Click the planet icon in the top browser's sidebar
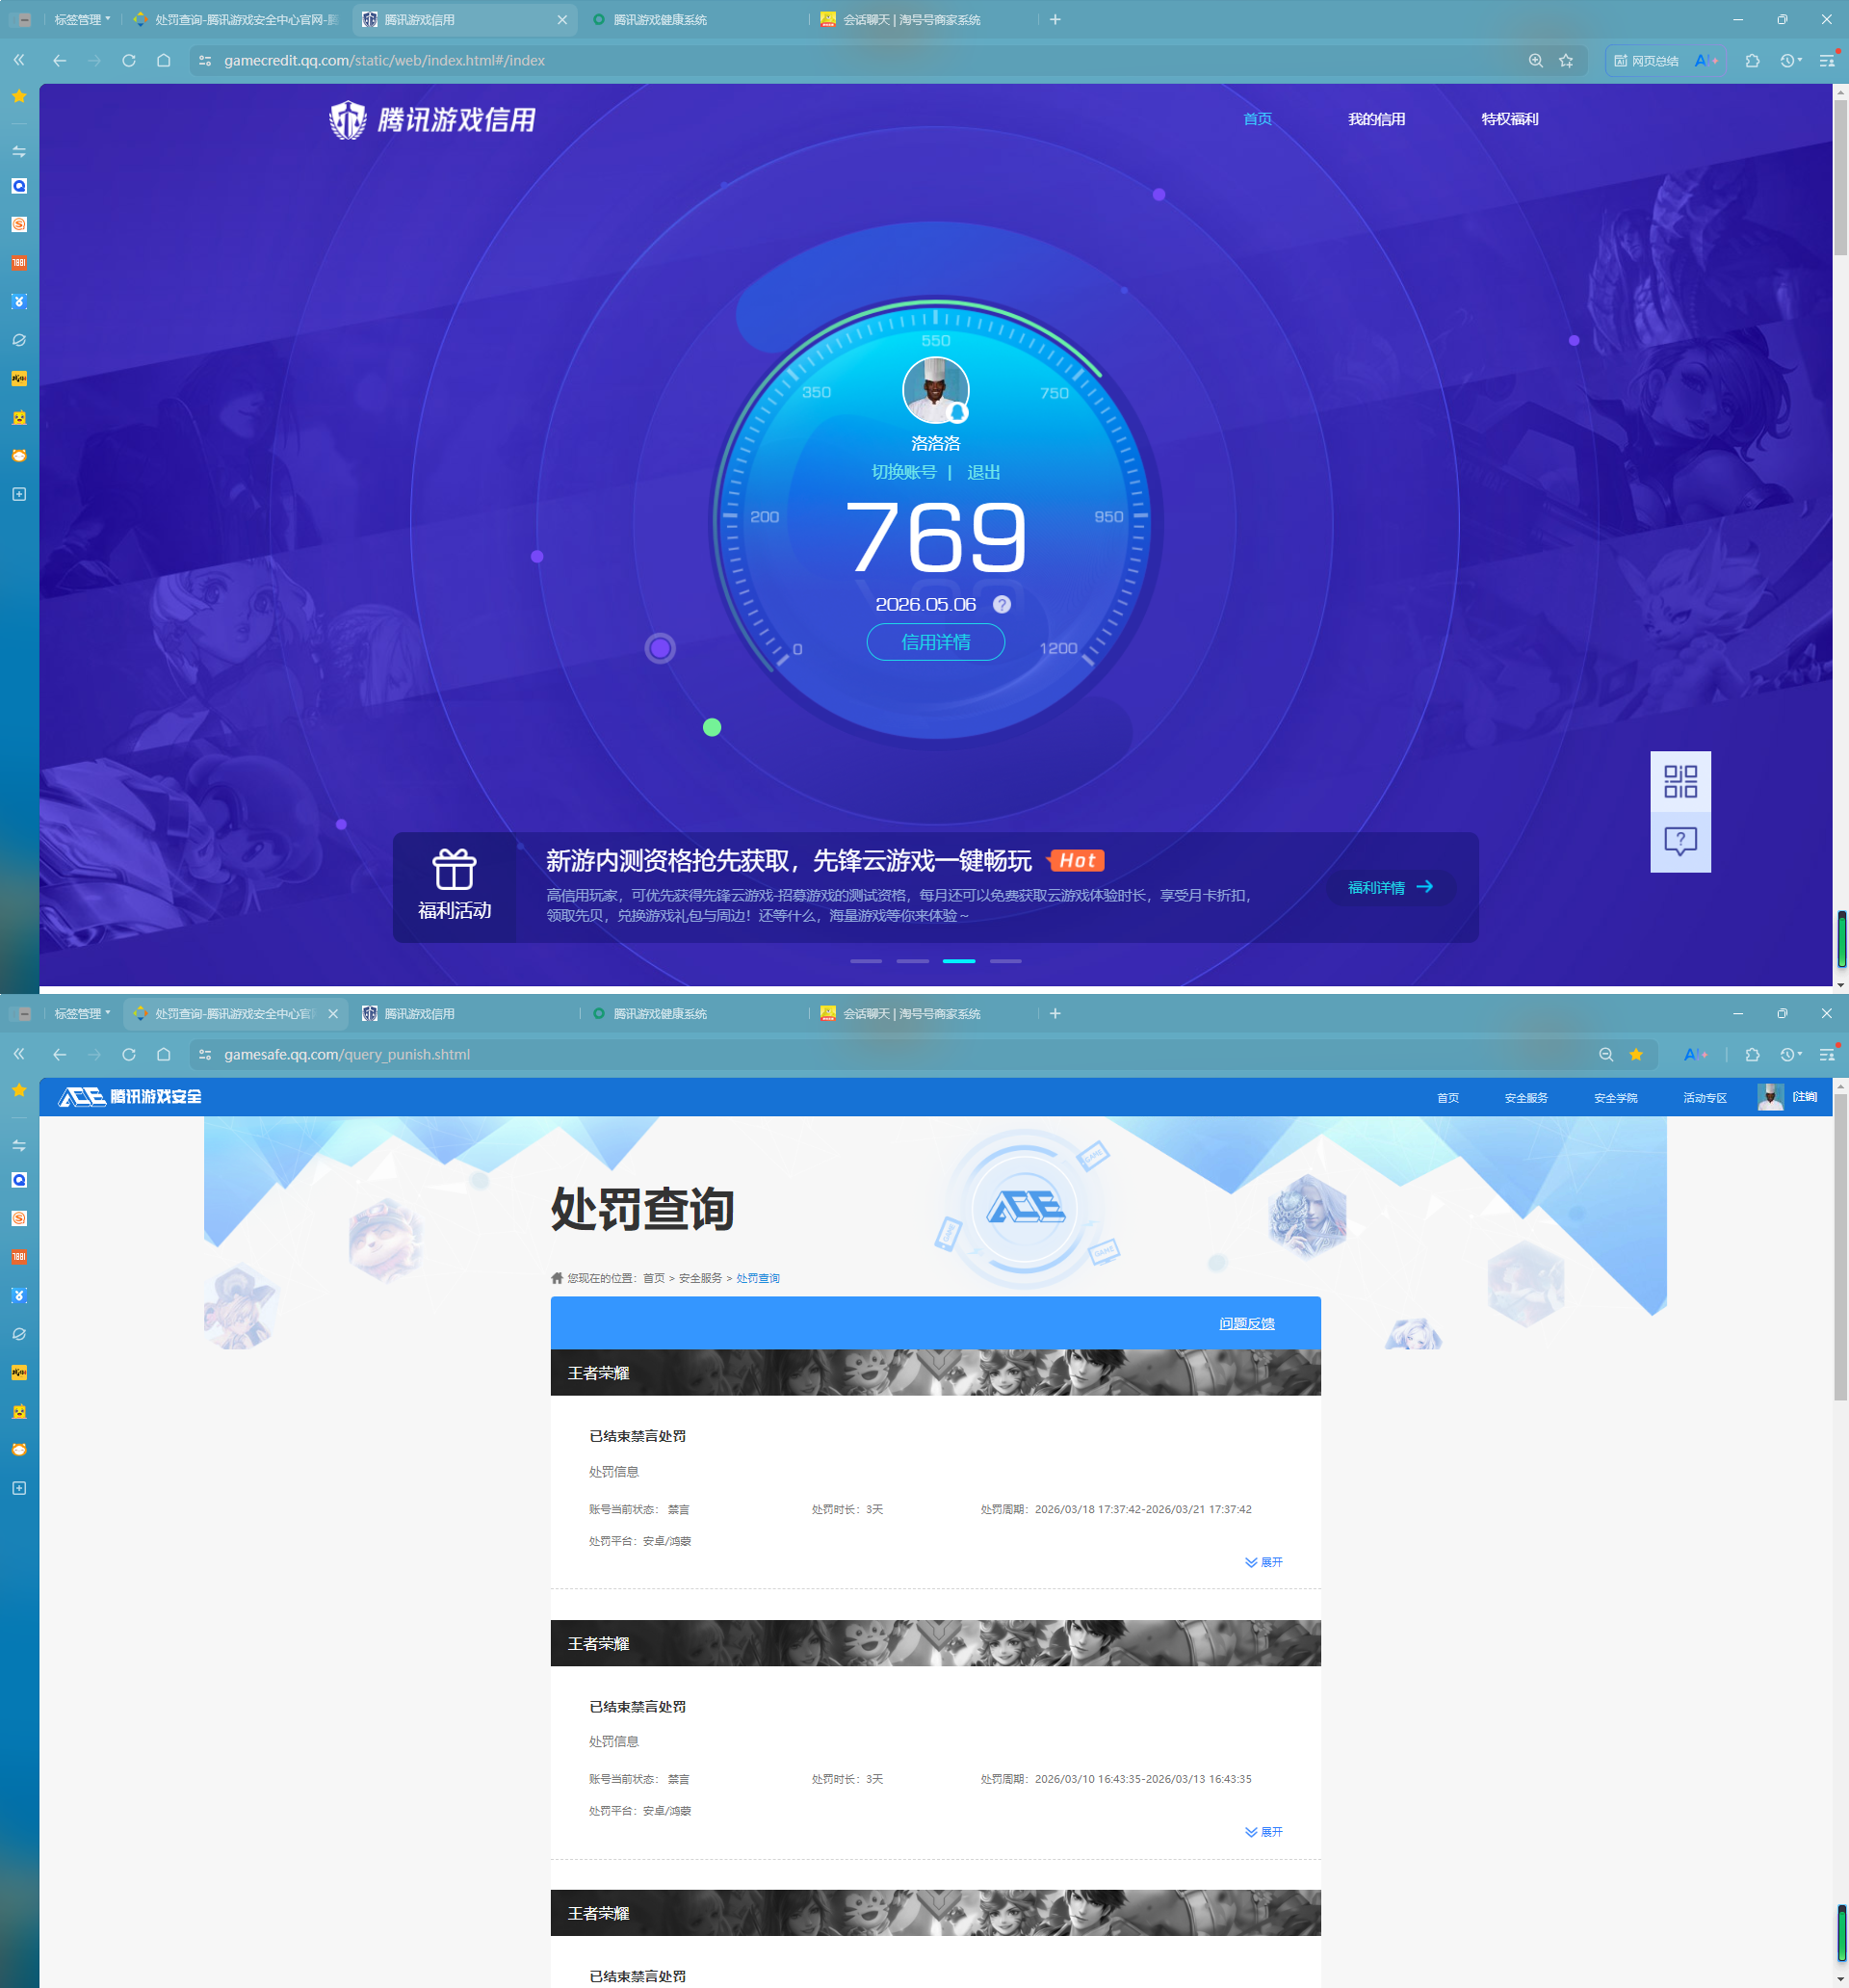This screenshot has height=1988, width=1849. point(19,340)
